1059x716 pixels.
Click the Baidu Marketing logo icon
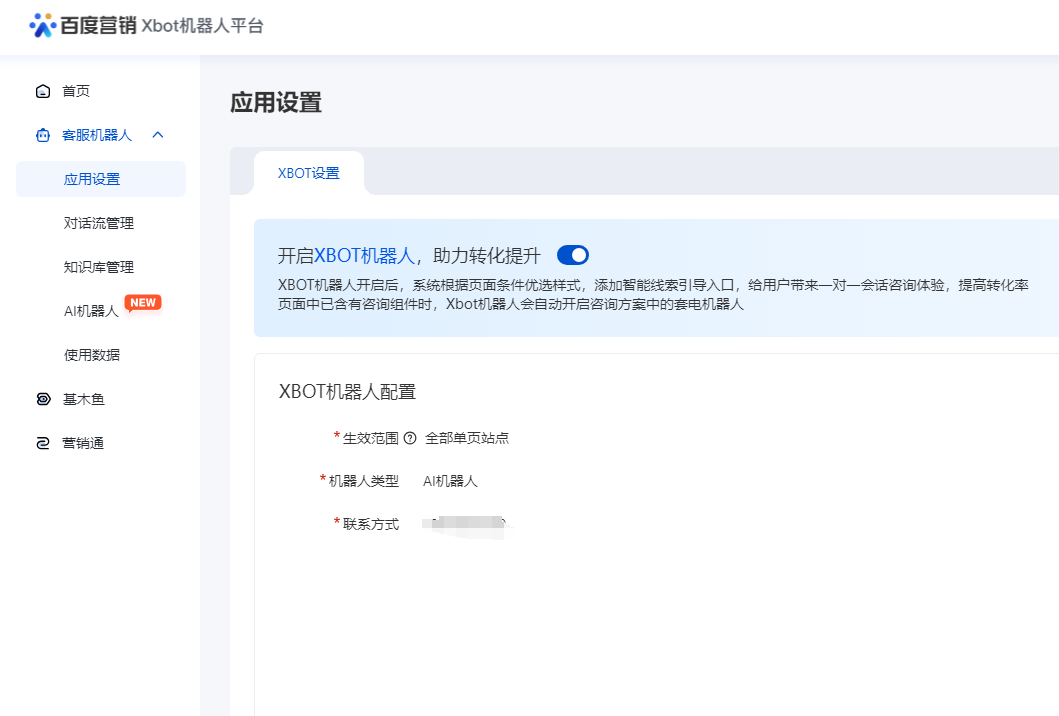[x=43, y=25]
